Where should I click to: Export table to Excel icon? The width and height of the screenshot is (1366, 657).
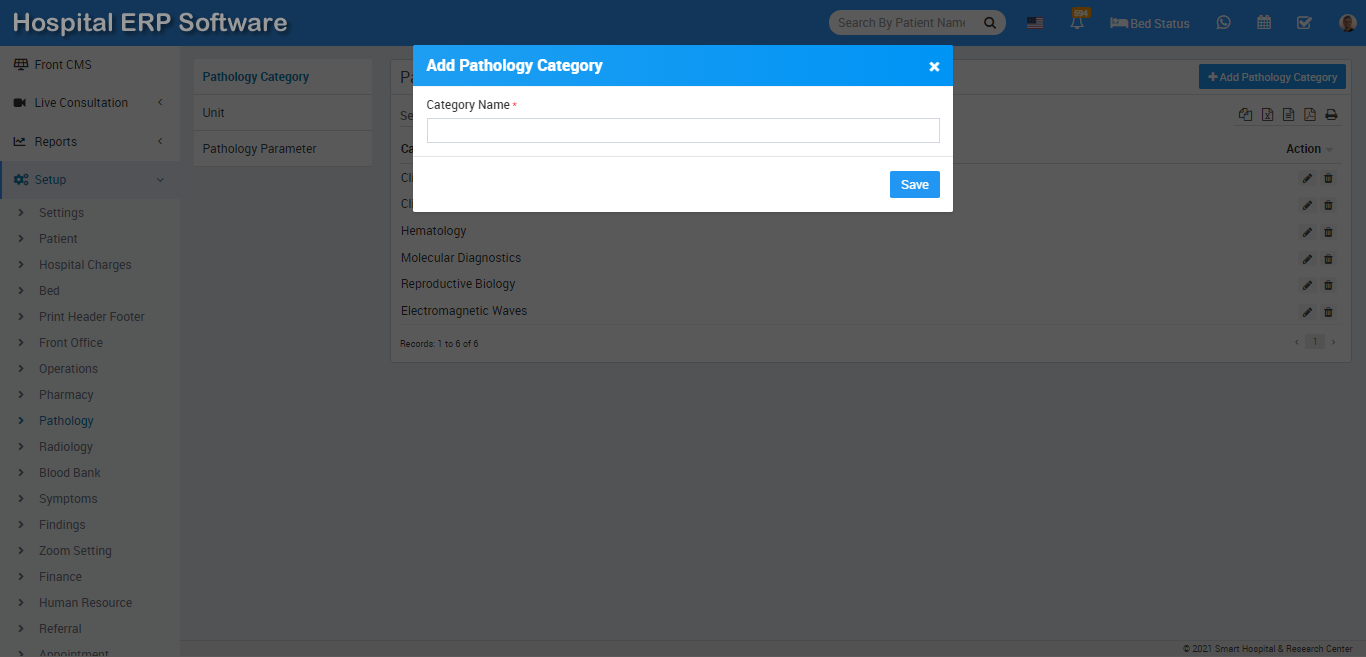(1267, 115)
